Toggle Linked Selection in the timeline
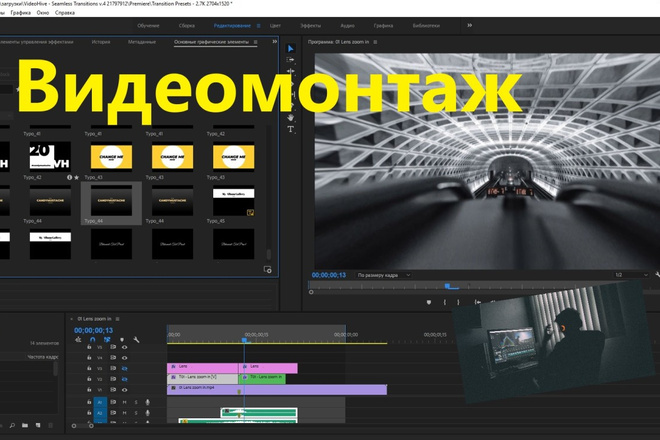Viewport: 660px width, 440px height. [107, 339]
